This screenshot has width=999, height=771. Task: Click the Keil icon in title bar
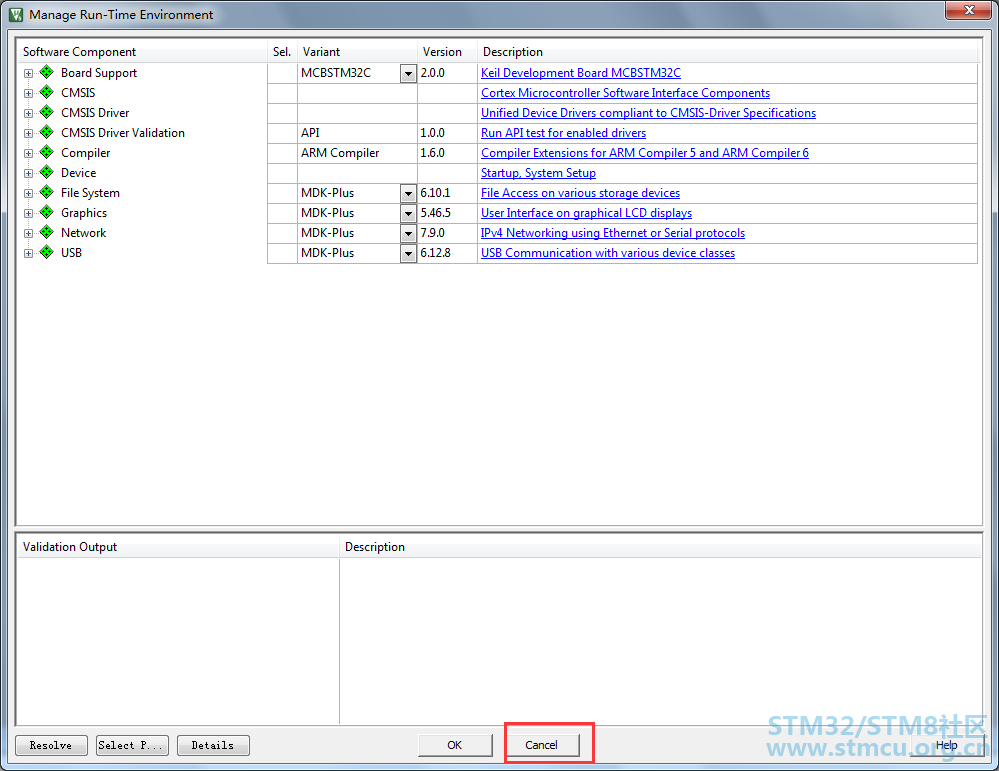pyautogui.click(x=16, y=15)
